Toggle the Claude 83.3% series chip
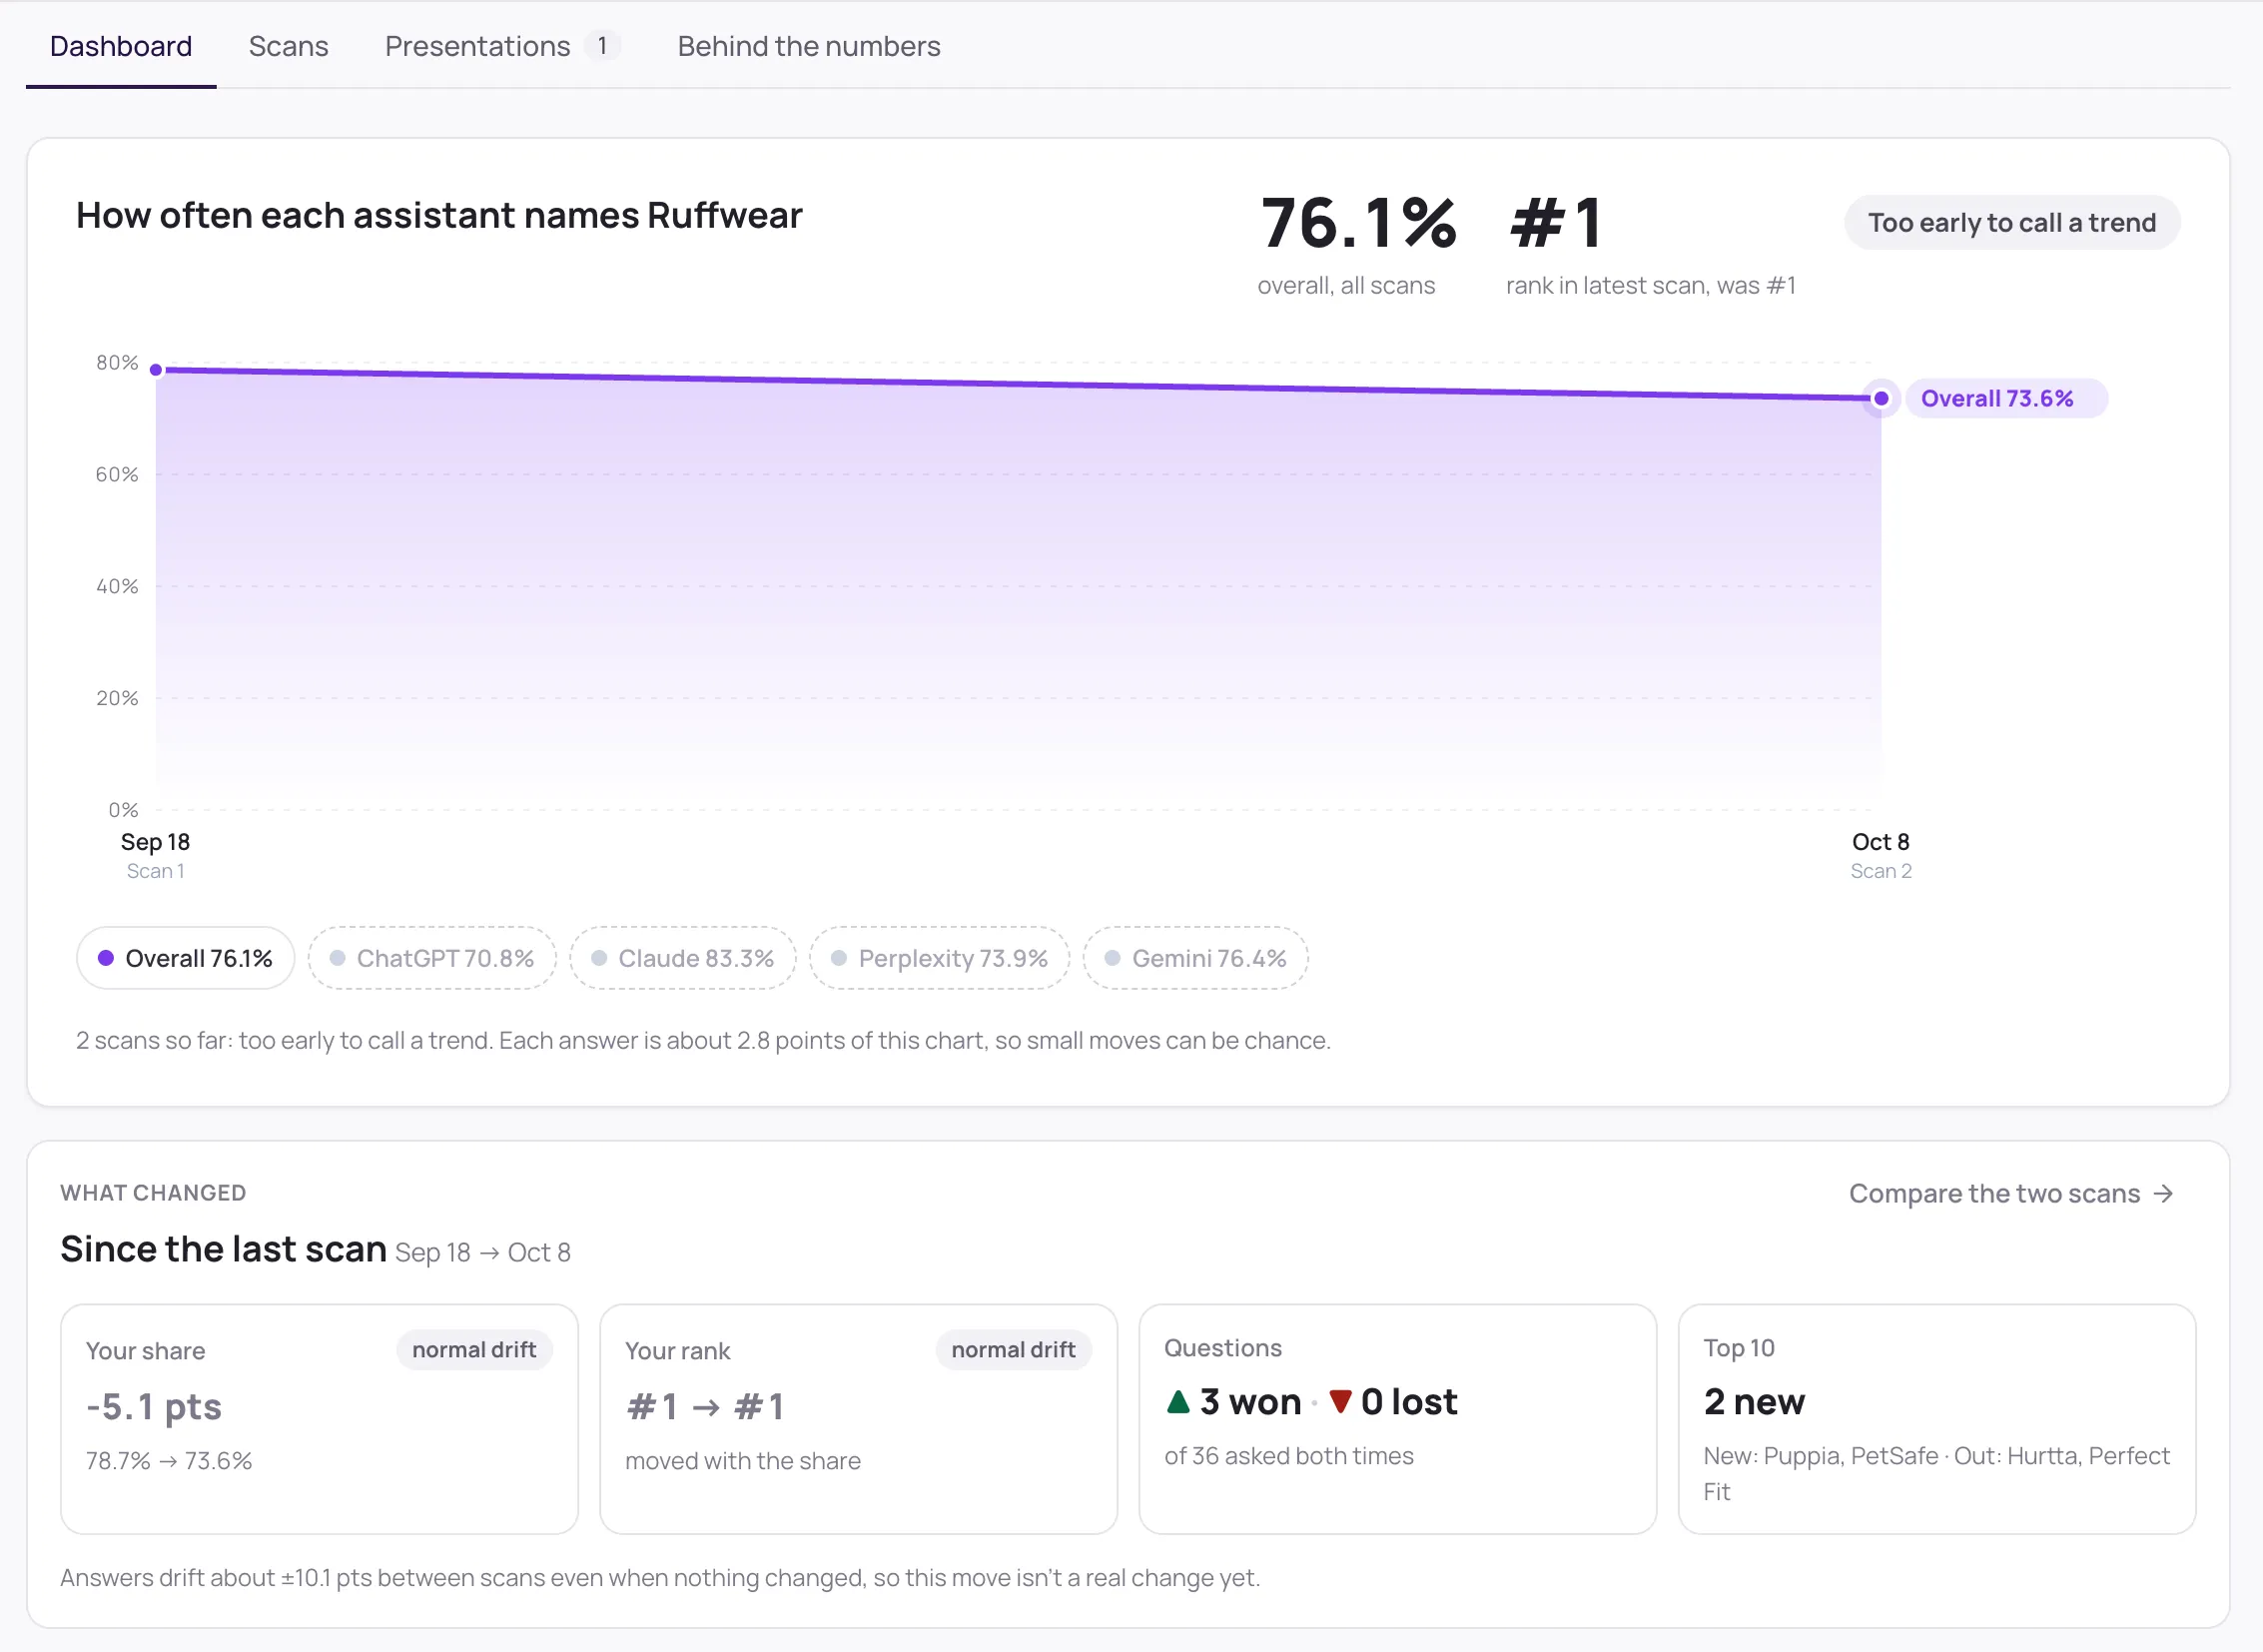2263x1652 pixels. pos(683,958)
